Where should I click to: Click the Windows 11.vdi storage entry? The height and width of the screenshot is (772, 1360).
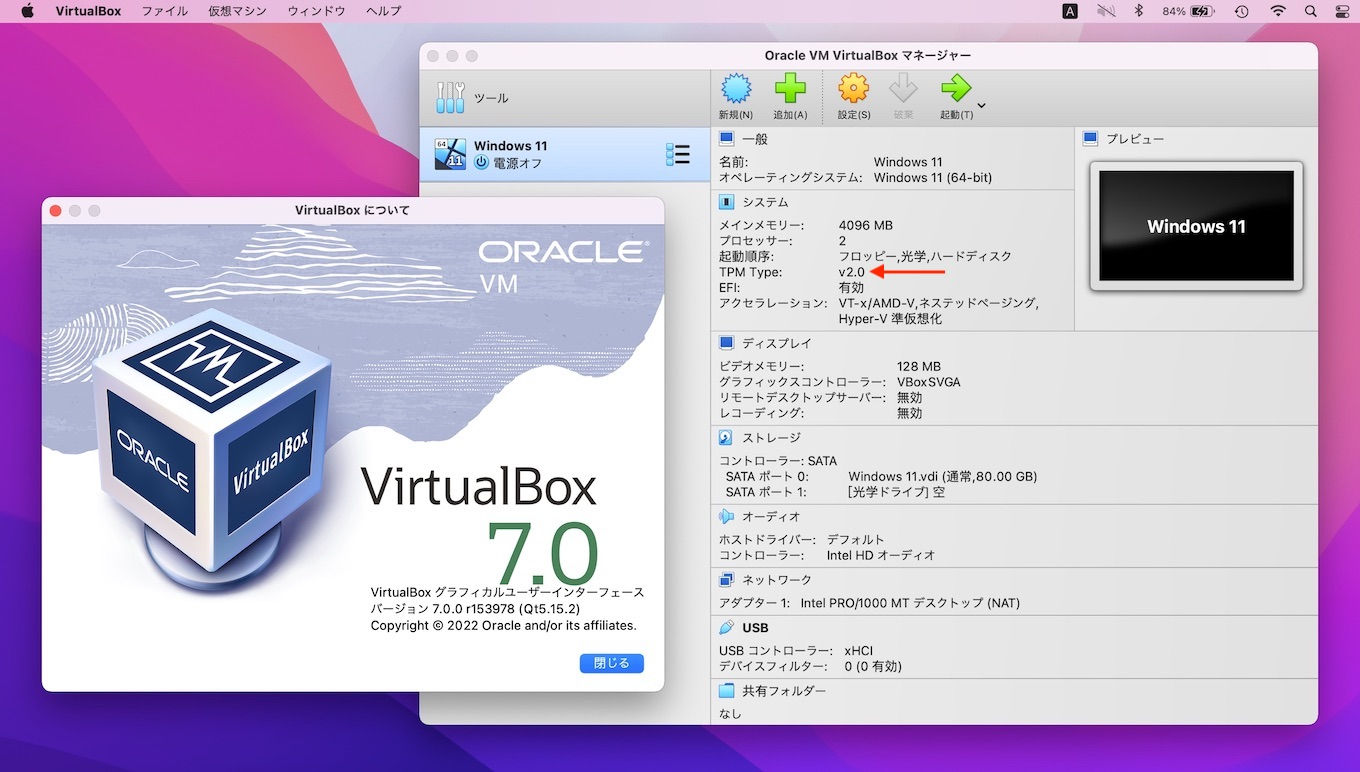942,476
